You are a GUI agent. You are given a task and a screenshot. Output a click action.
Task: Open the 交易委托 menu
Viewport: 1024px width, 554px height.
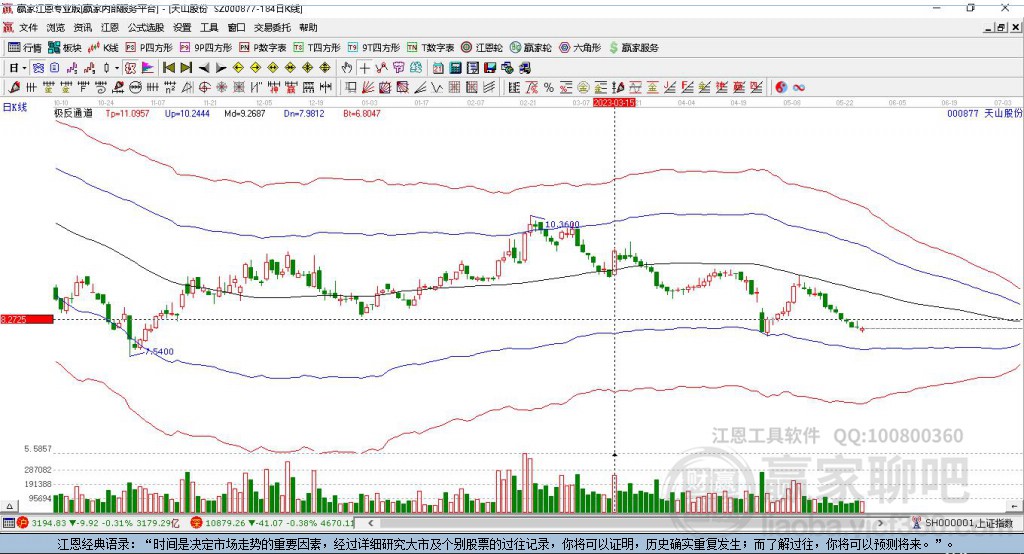pos(272,27)
